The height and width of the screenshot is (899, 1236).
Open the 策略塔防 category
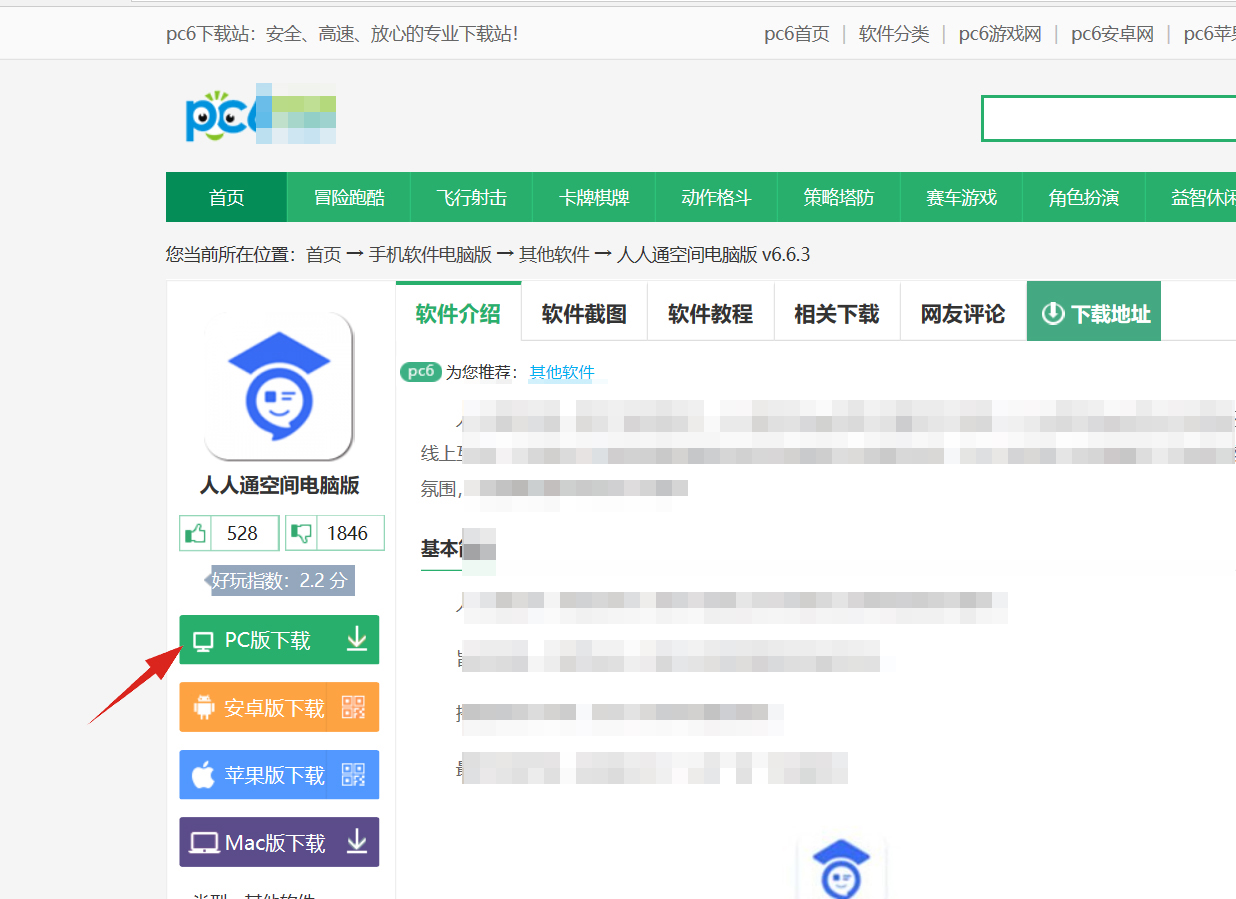click(x=839, y=197)
